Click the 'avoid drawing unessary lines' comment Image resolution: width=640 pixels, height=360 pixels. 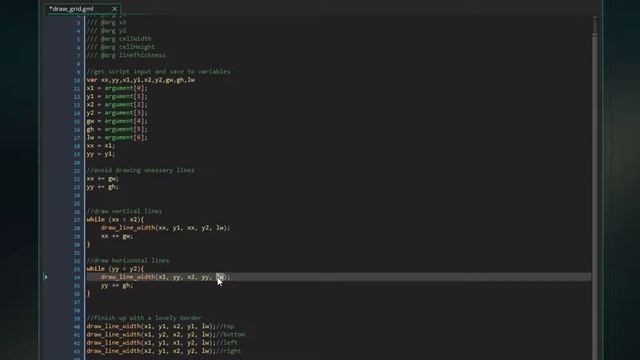[x=140, y=170]
